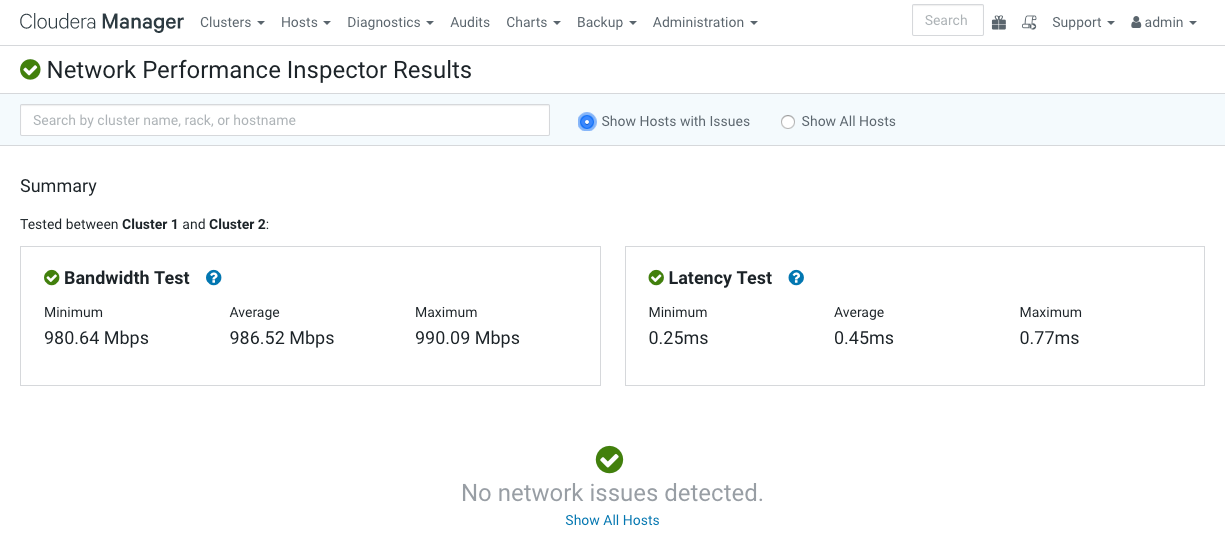1225x536 pixels.
Task: Click green checkmark beside Latency Test
Action: coord(656,278)
